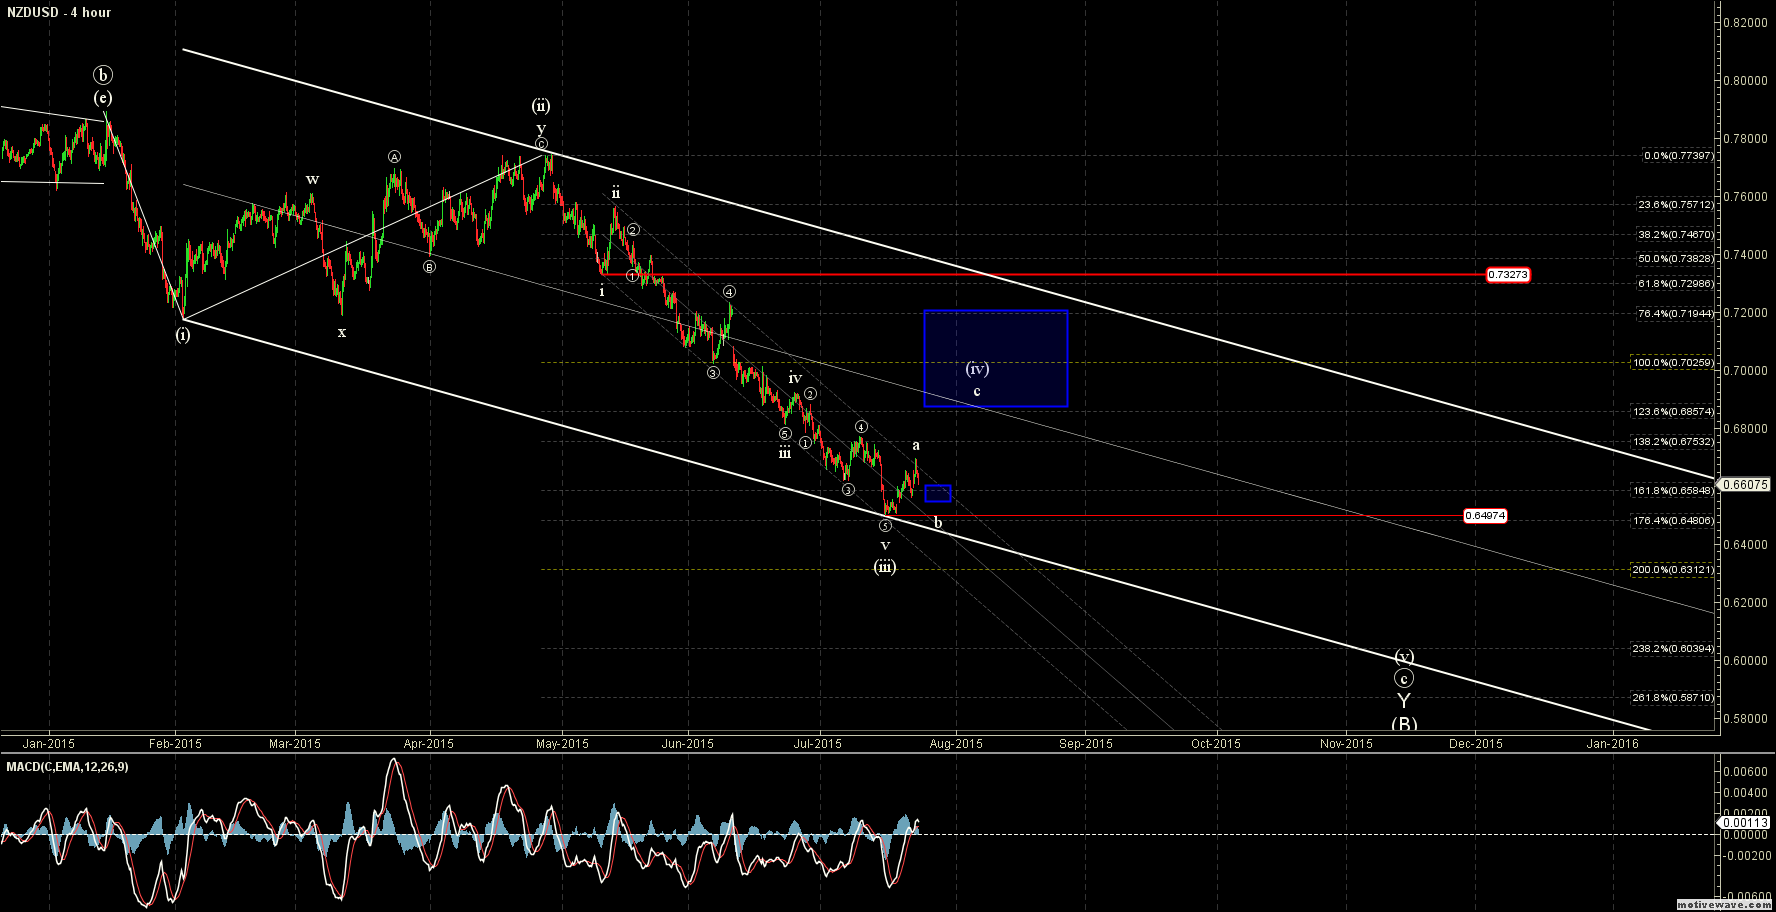
Task: Click the NZDUSD - 4 hour chart title
Action: click(x=59, y=12)
